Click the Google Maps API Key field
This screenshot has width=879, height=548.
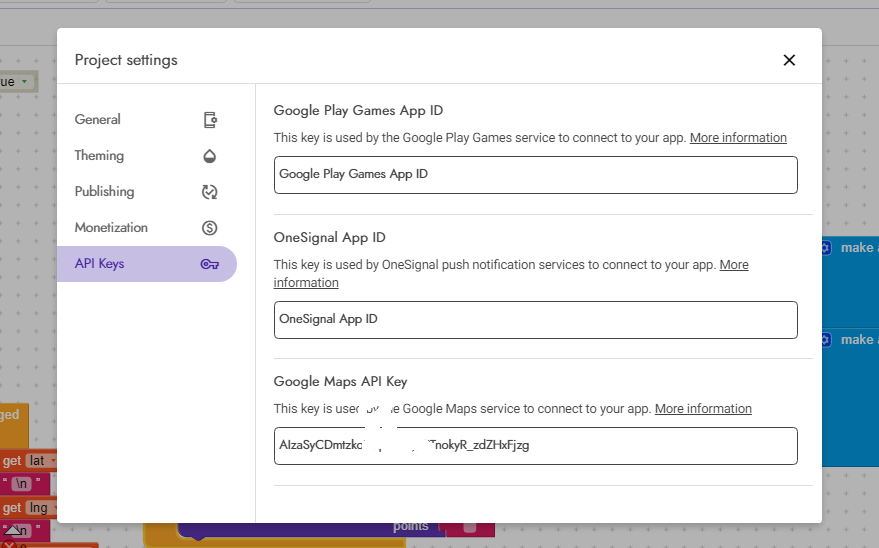(x=535, y=446)
